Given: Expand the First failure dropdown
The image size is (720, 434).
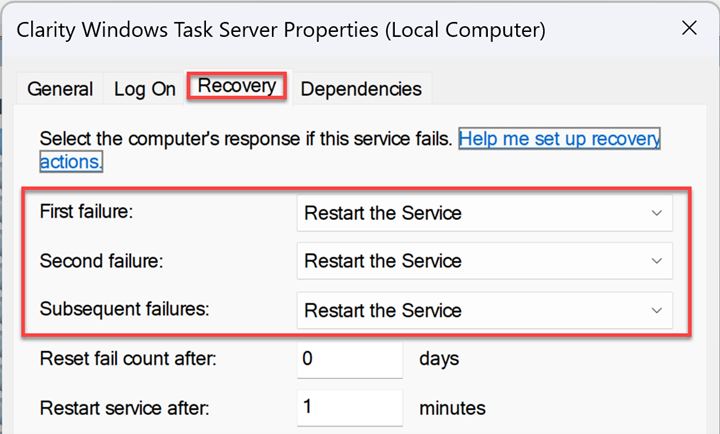Looking at the screenshot, I should point(484,213).
